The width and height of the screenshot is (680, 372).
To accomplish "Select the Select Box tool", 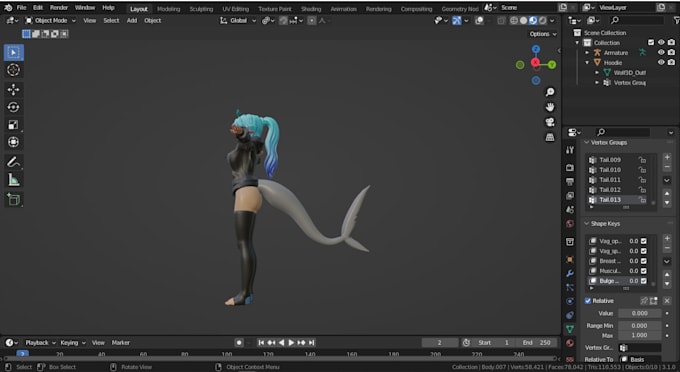I will click(x=14, y=52).
